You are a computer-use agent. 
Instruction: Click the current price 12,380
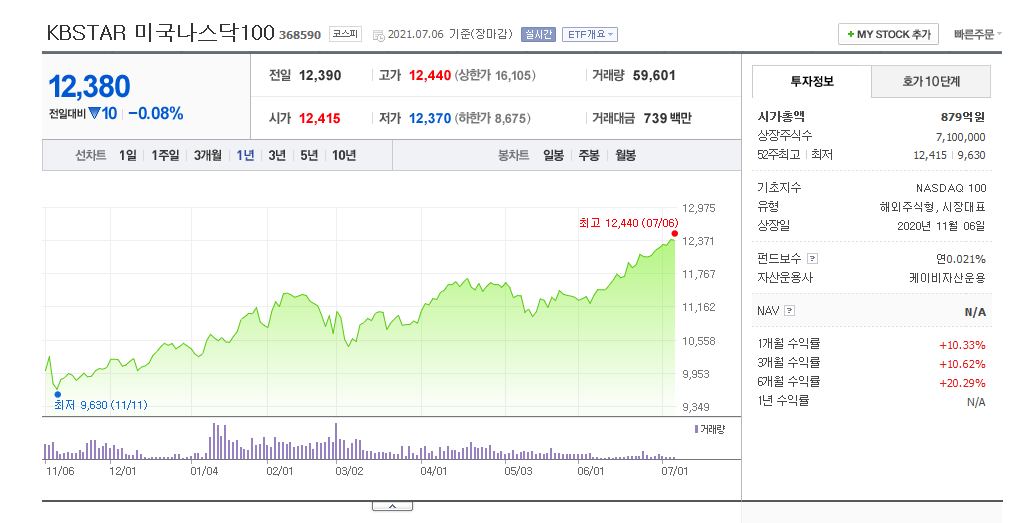pos(90,86)
